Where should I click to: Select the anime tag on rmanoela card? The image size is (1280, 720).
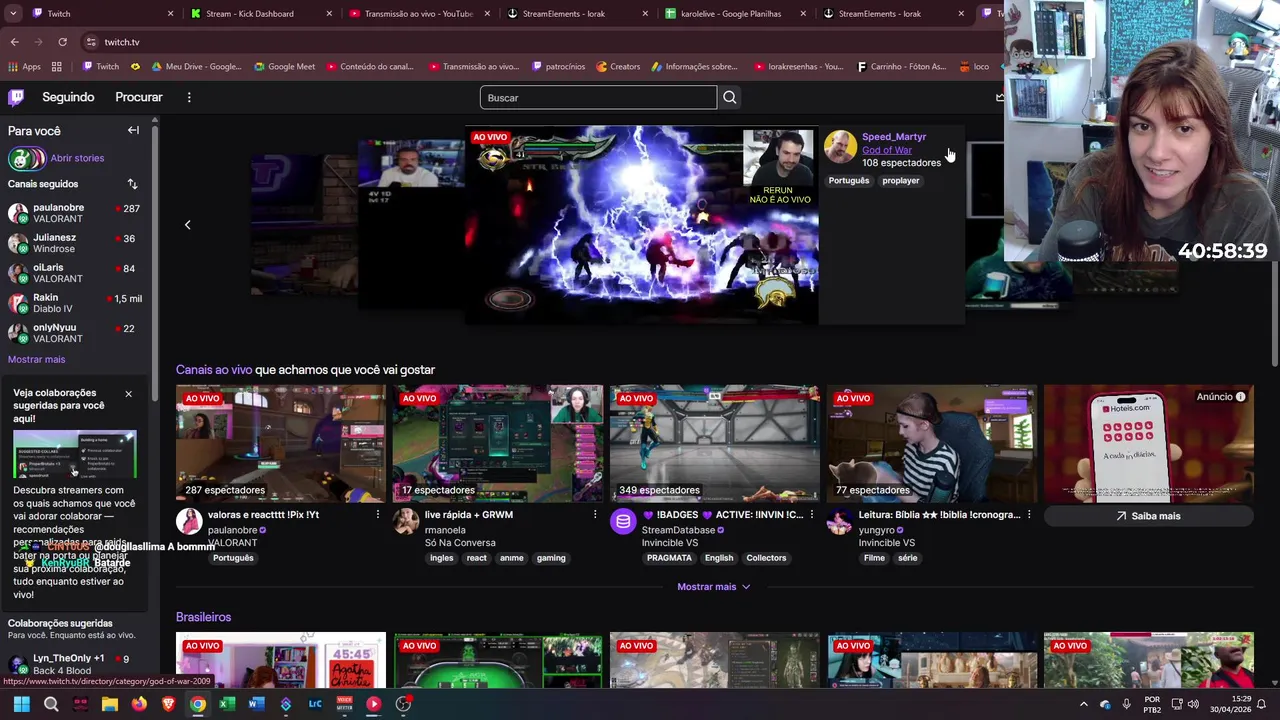tap(511, 558)
